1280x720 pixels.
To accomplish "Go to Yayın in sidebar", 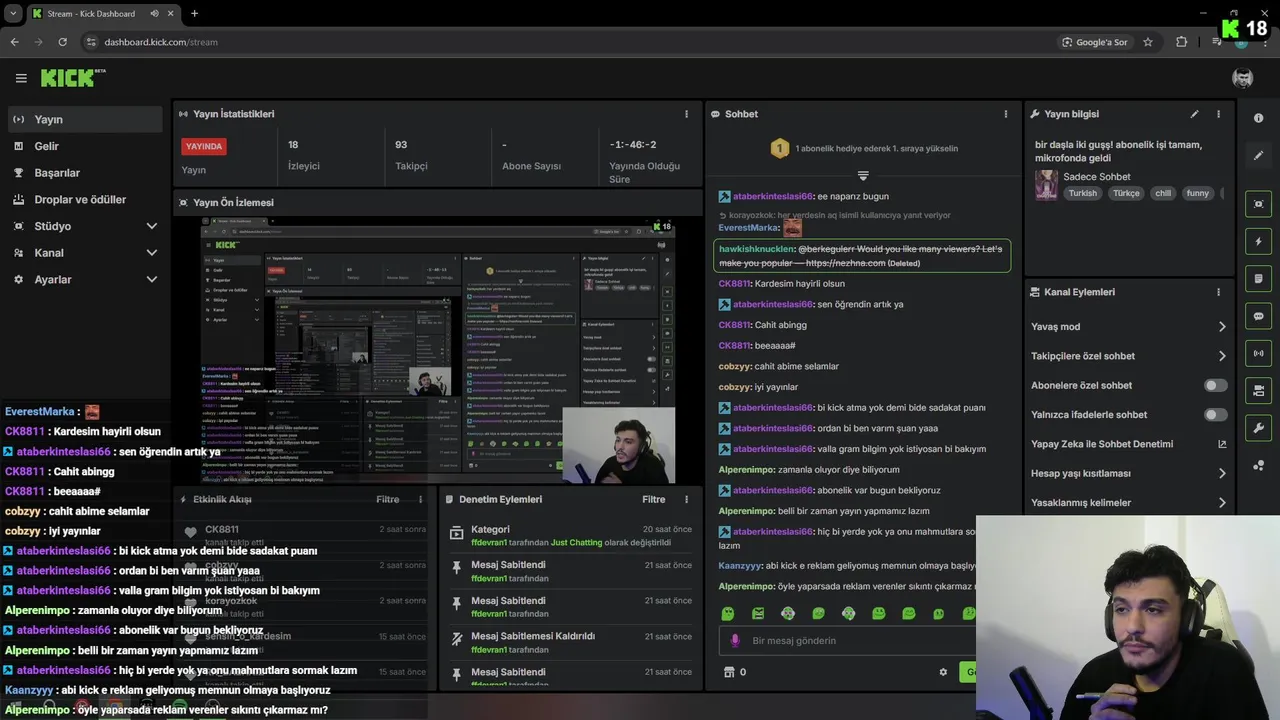I will click(84, 119).
